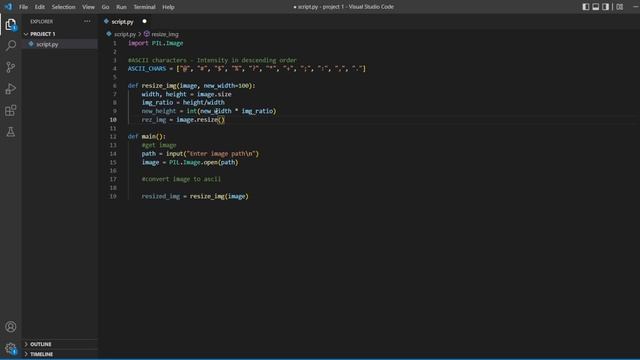Toggle the bottom panel layout icon
The image size is (640, 360).
point(596,7)
